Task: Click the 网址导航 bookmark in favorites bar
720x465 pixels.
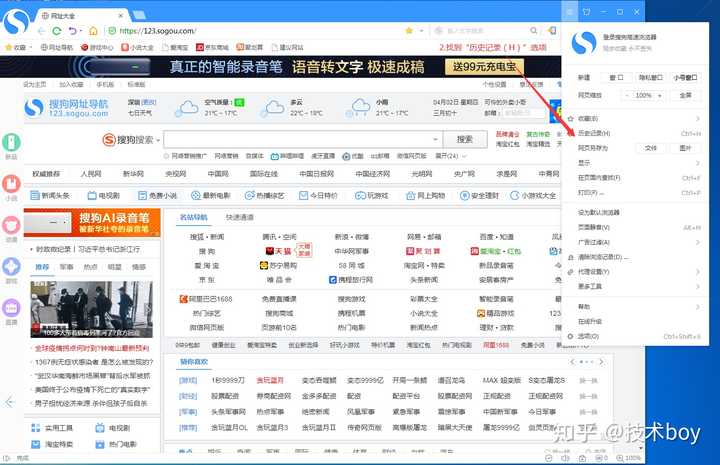Action: [x=57, y=47]
